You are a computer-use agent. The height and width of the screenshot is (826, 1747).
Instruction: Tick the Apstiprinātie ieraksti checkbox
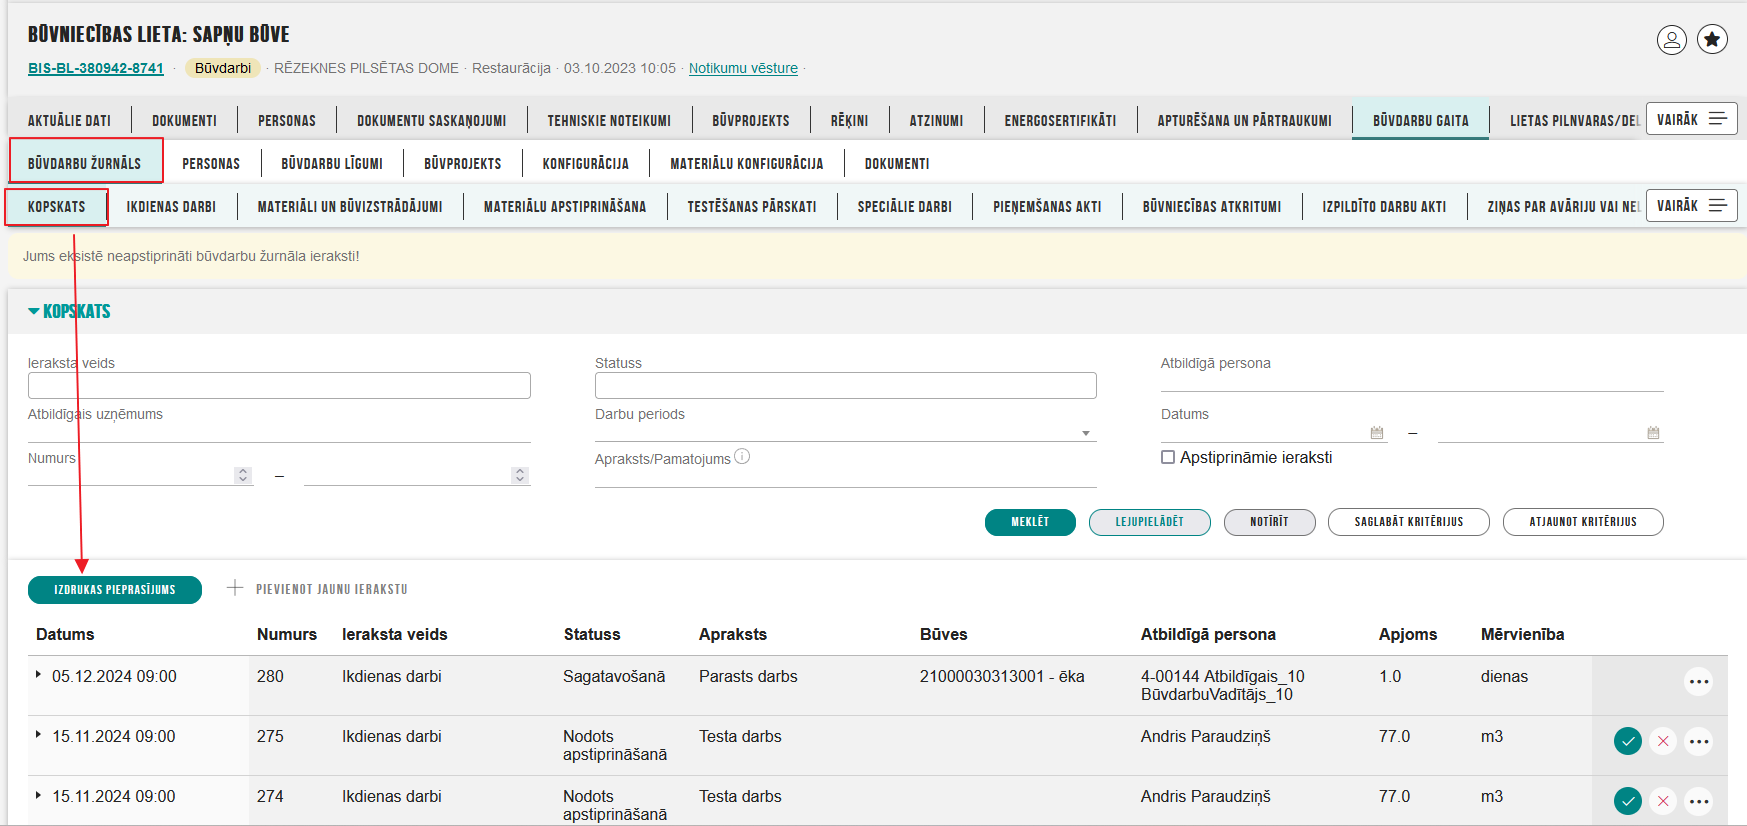pyautogui.click(x=1167, y=457)
